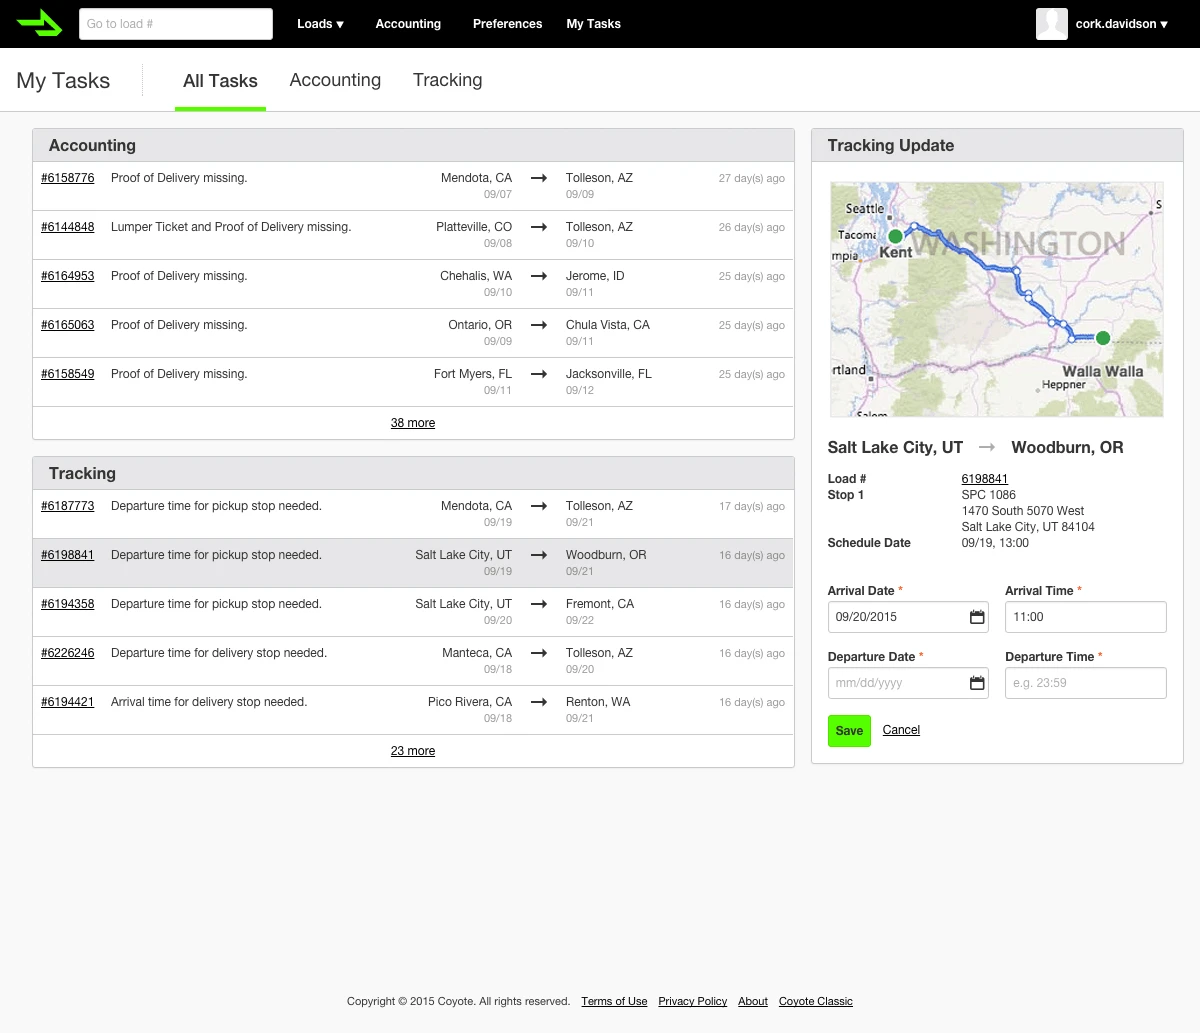1200x1033 pixels.
Task: Click the 'Fremont, CA' destination
Action: [x=600, y=604]
